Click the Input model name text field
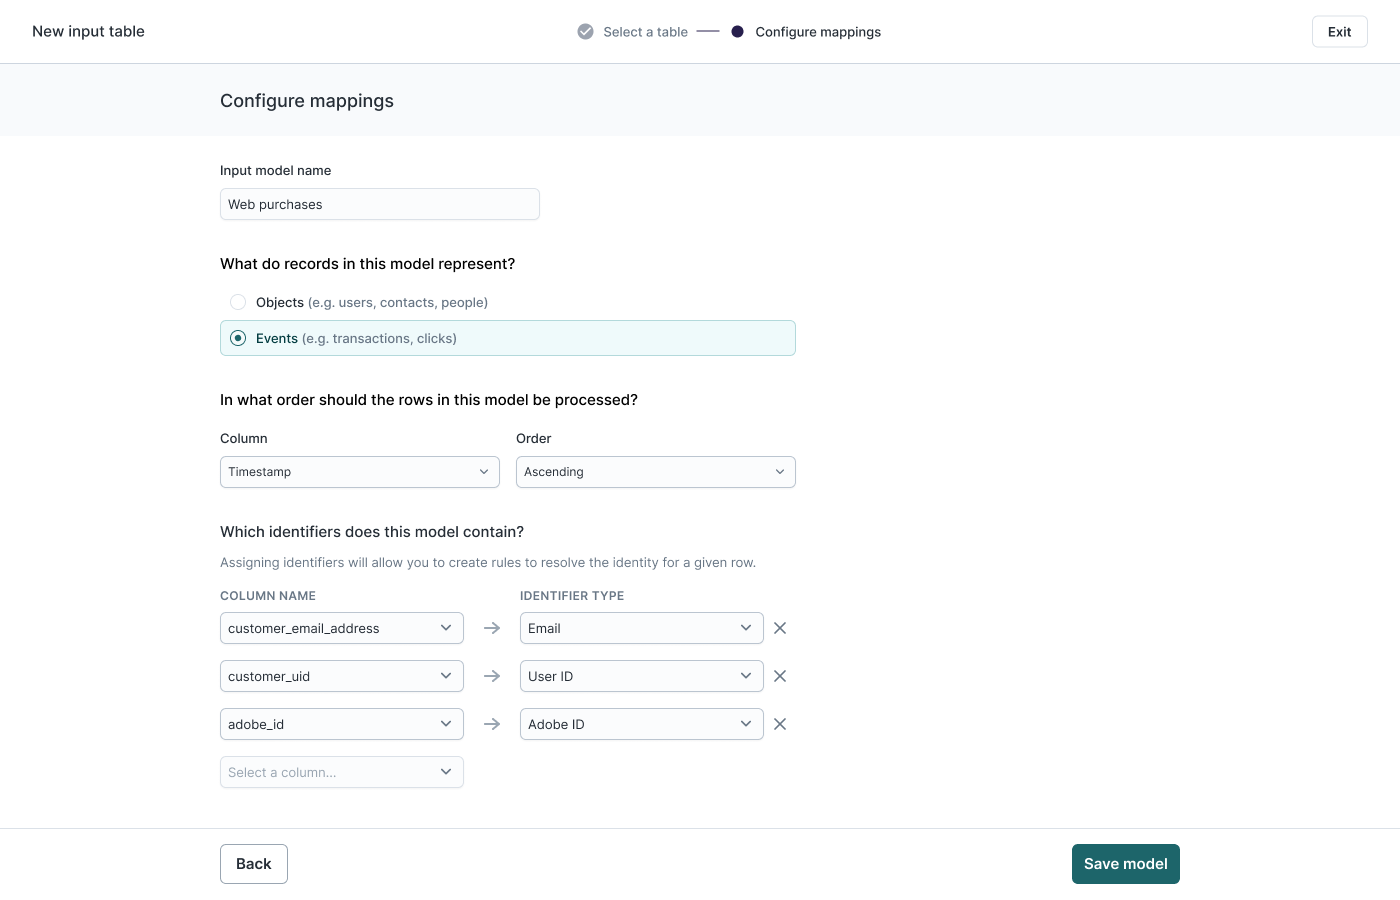This screenshot has height=900, width=1400. click(x=380, y=204)
